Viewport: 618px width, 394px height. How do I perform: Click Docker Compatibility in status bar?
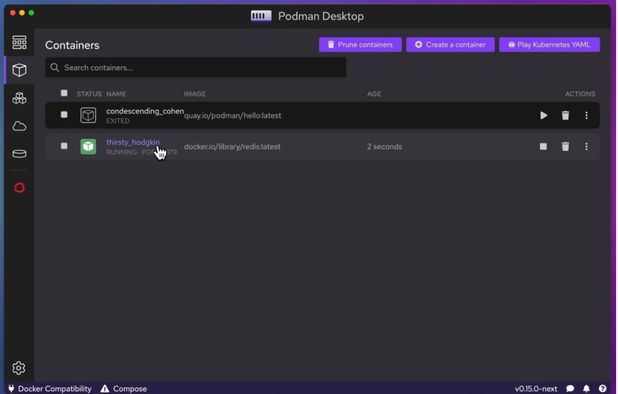[50, 388]
